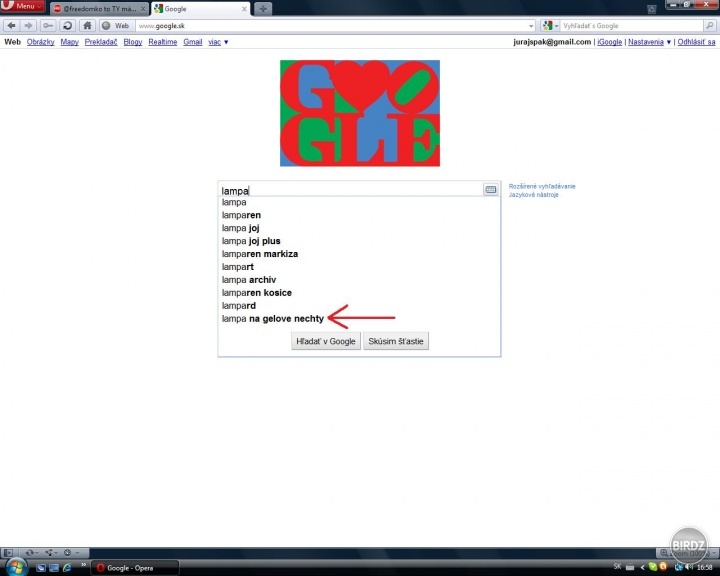Toggle the Opera panels button in status bar
720x576 pixels.
click(8, 553)
